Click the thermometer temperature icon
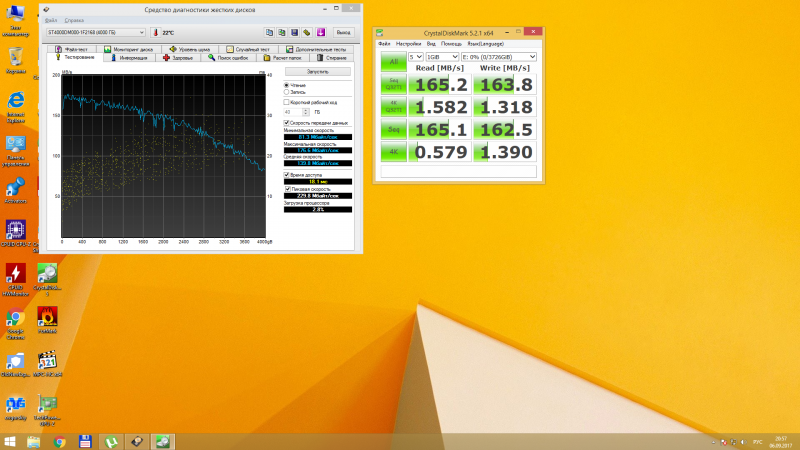This screenshot has height=450, width=800. [x=154, y=32]
